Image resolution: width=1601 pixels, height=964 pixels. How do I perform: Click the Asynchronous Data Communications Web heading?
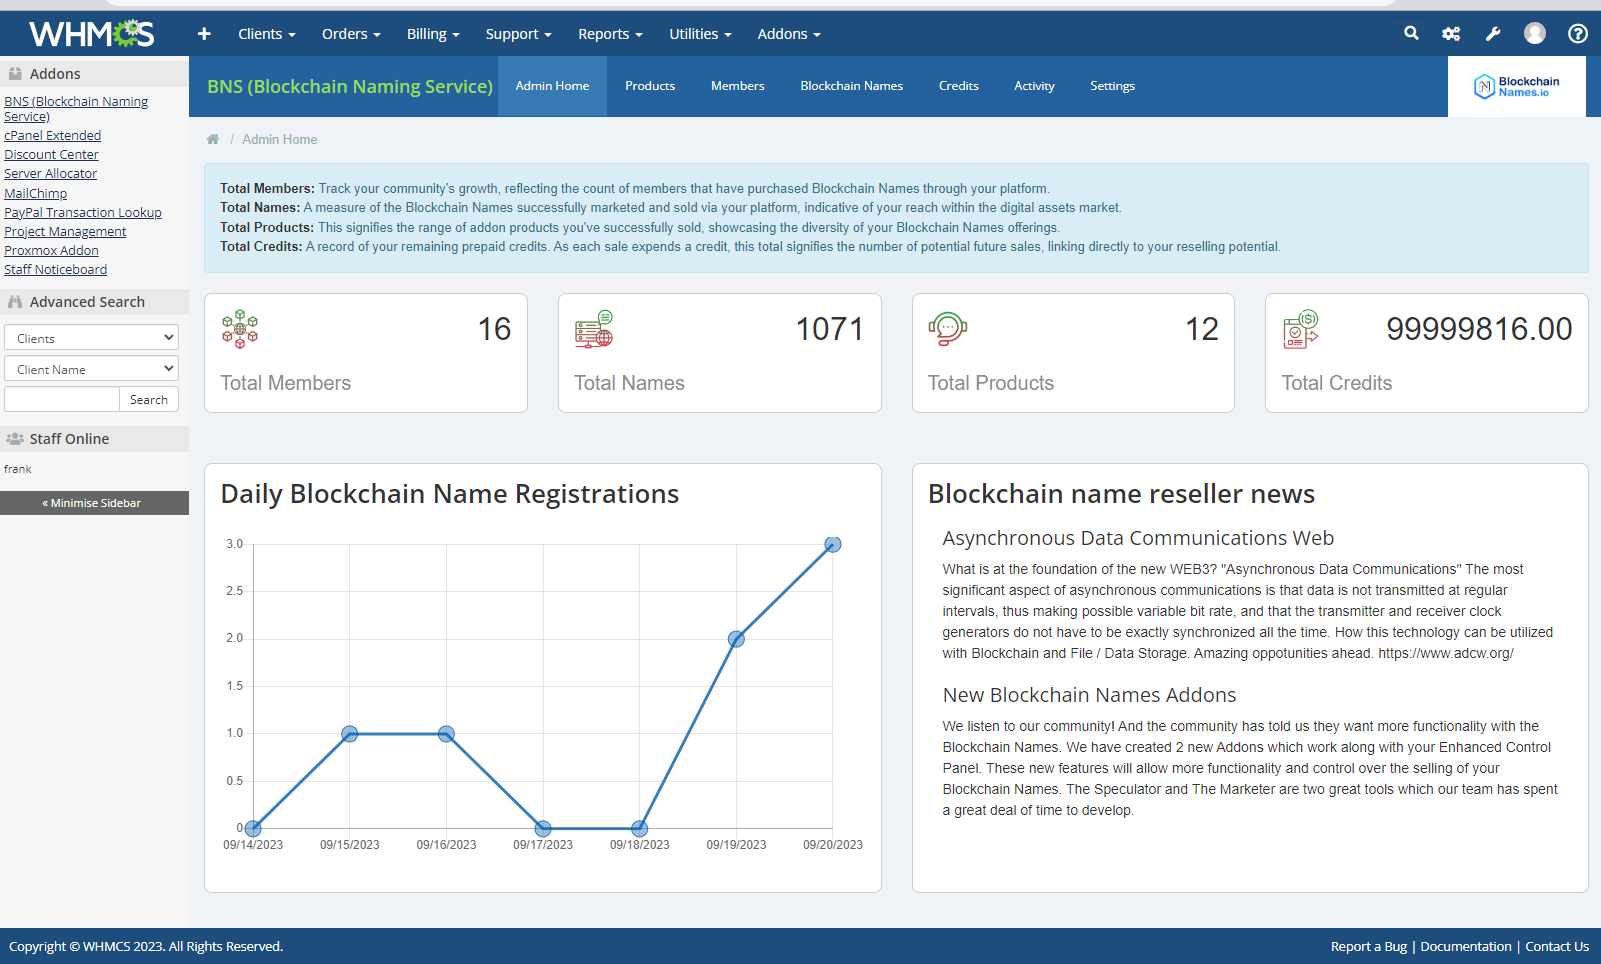point(1138,538)
